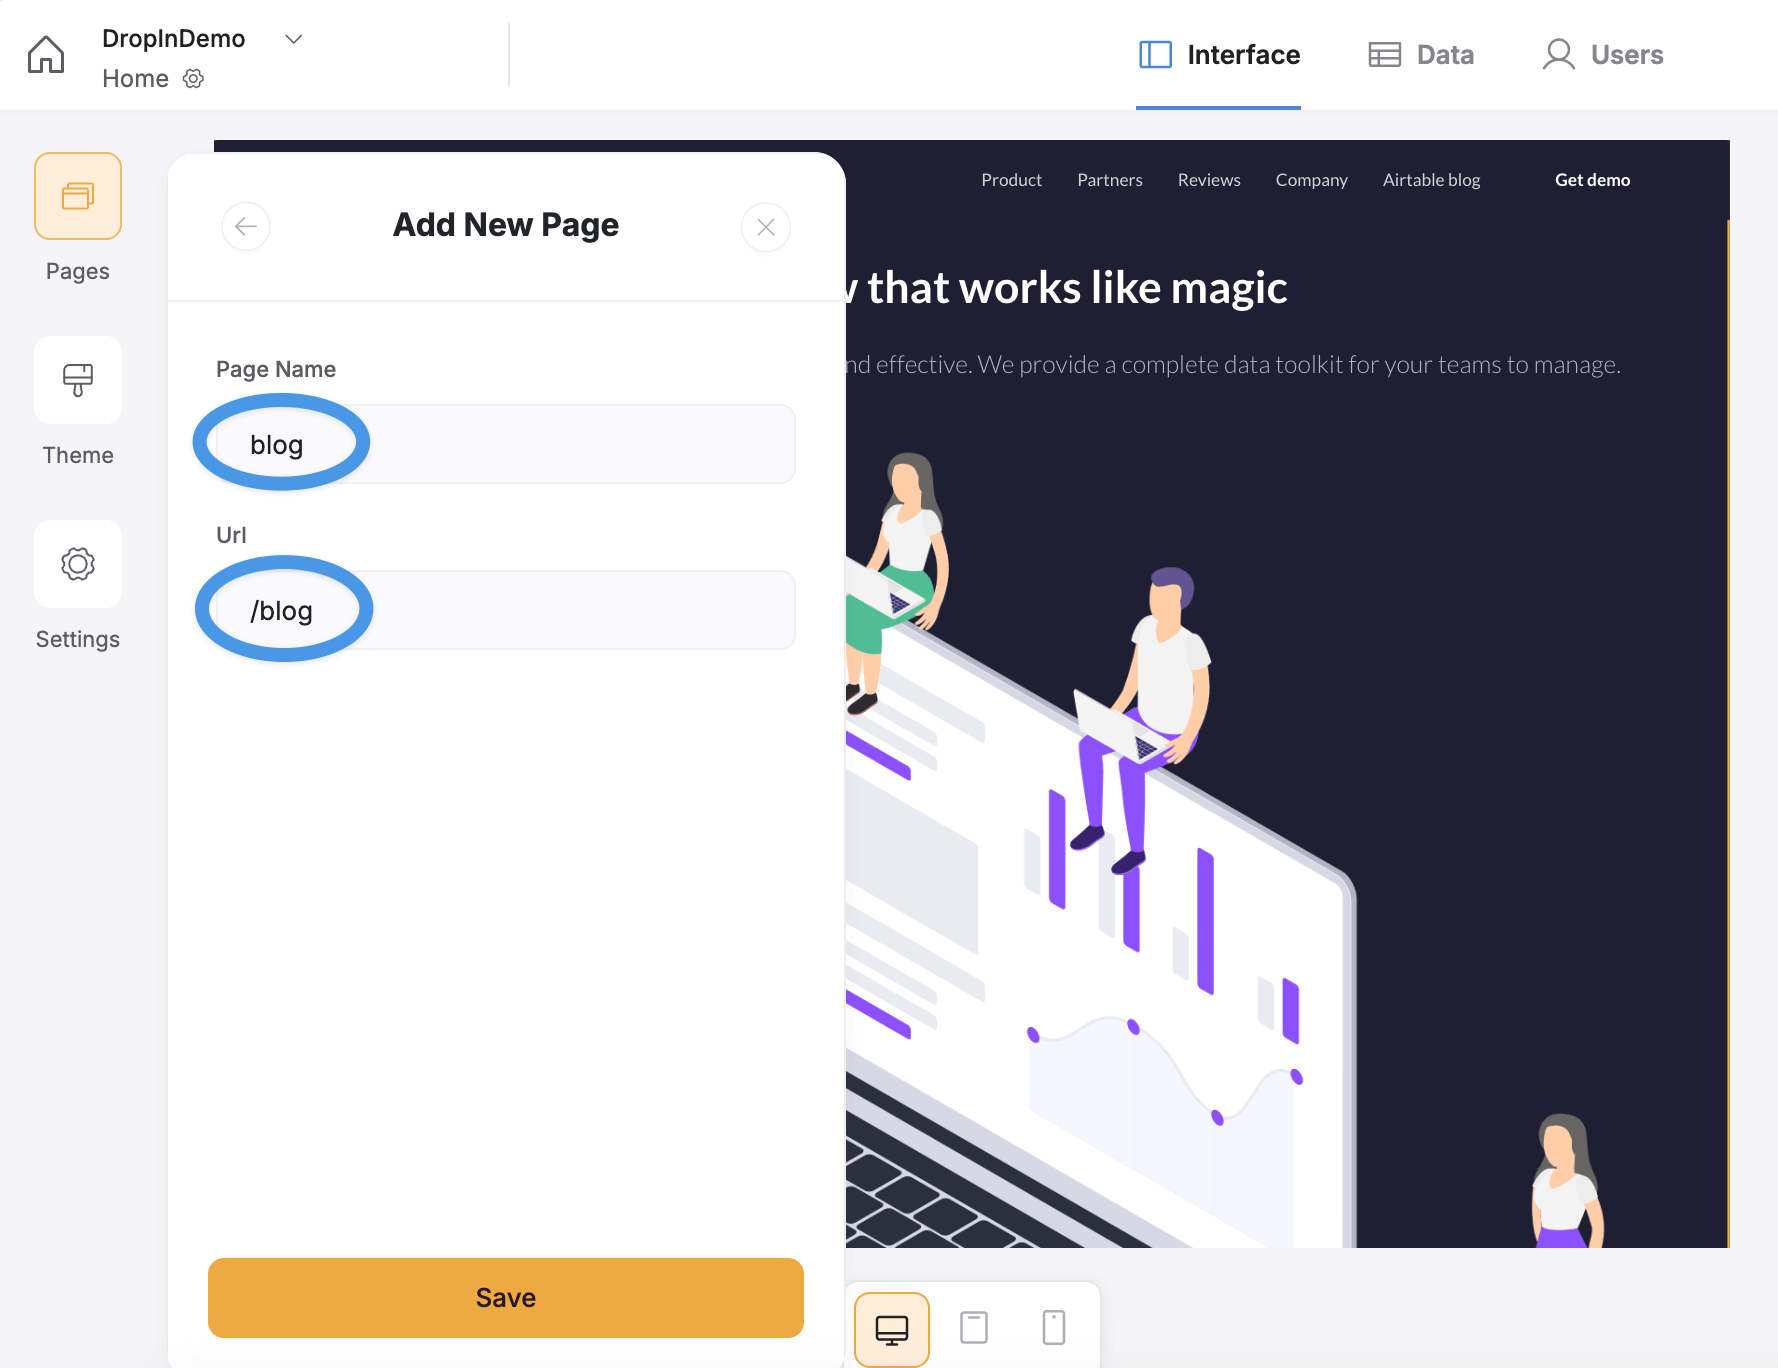Click the Get demo link
1778x1368 pixels.
coord(1593,180)
